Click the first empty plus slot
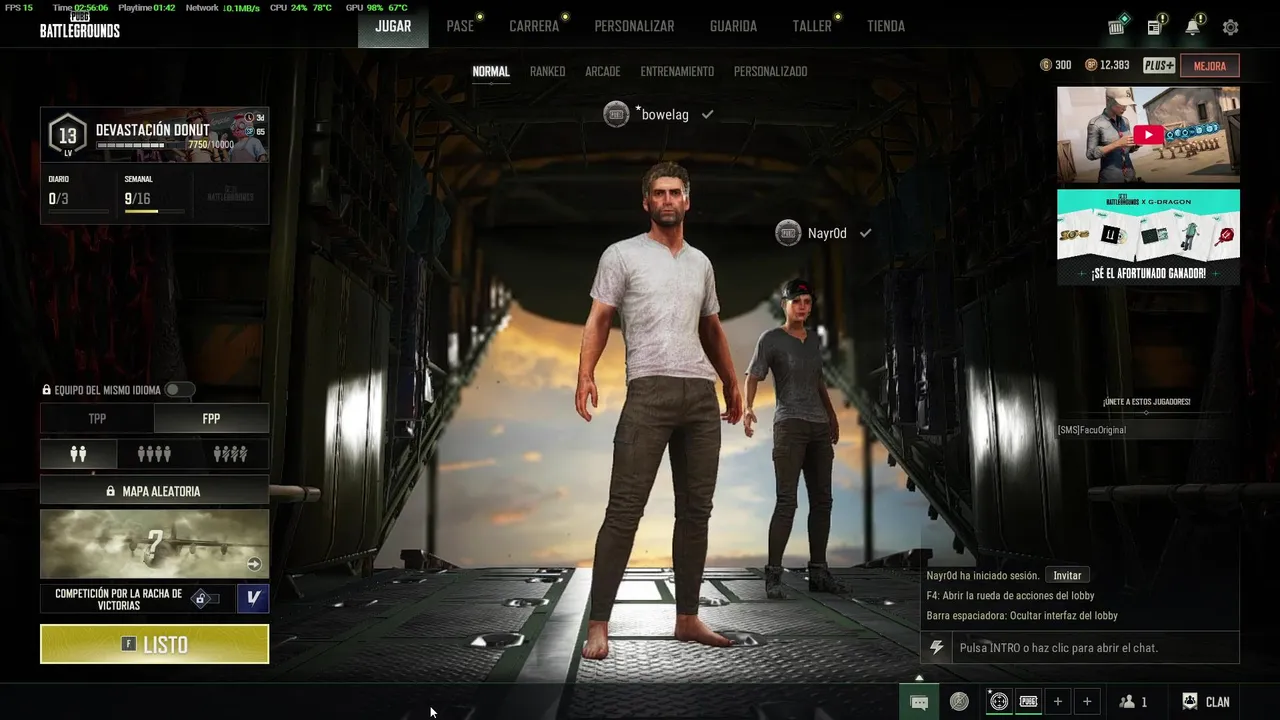 click(1058, 702)
